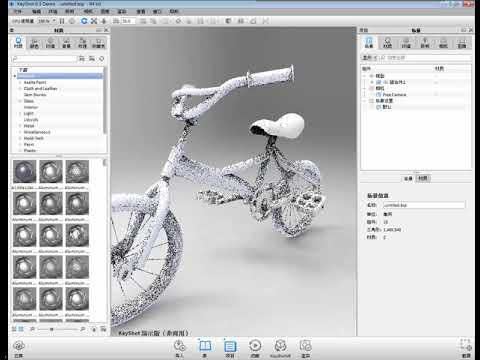Open the 相机 menu
Screen dimensions: 480x360
[x=88, y=11]
